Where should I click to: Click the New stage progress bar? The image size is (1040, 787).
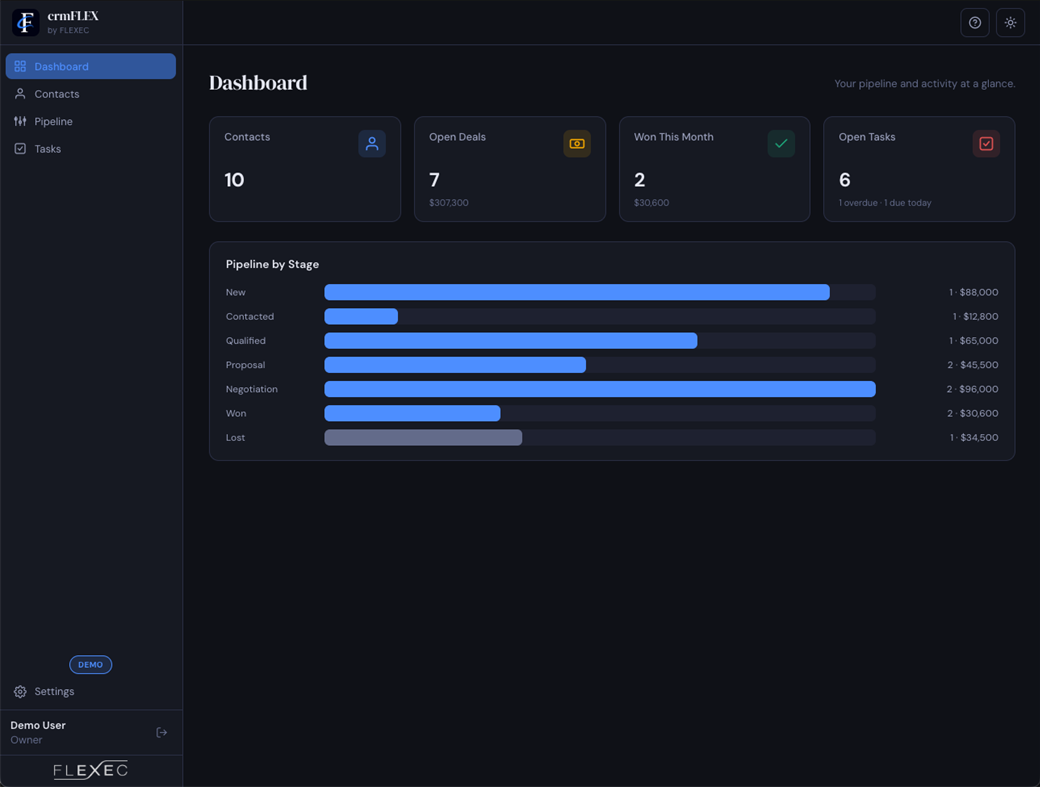click(577, 292)
